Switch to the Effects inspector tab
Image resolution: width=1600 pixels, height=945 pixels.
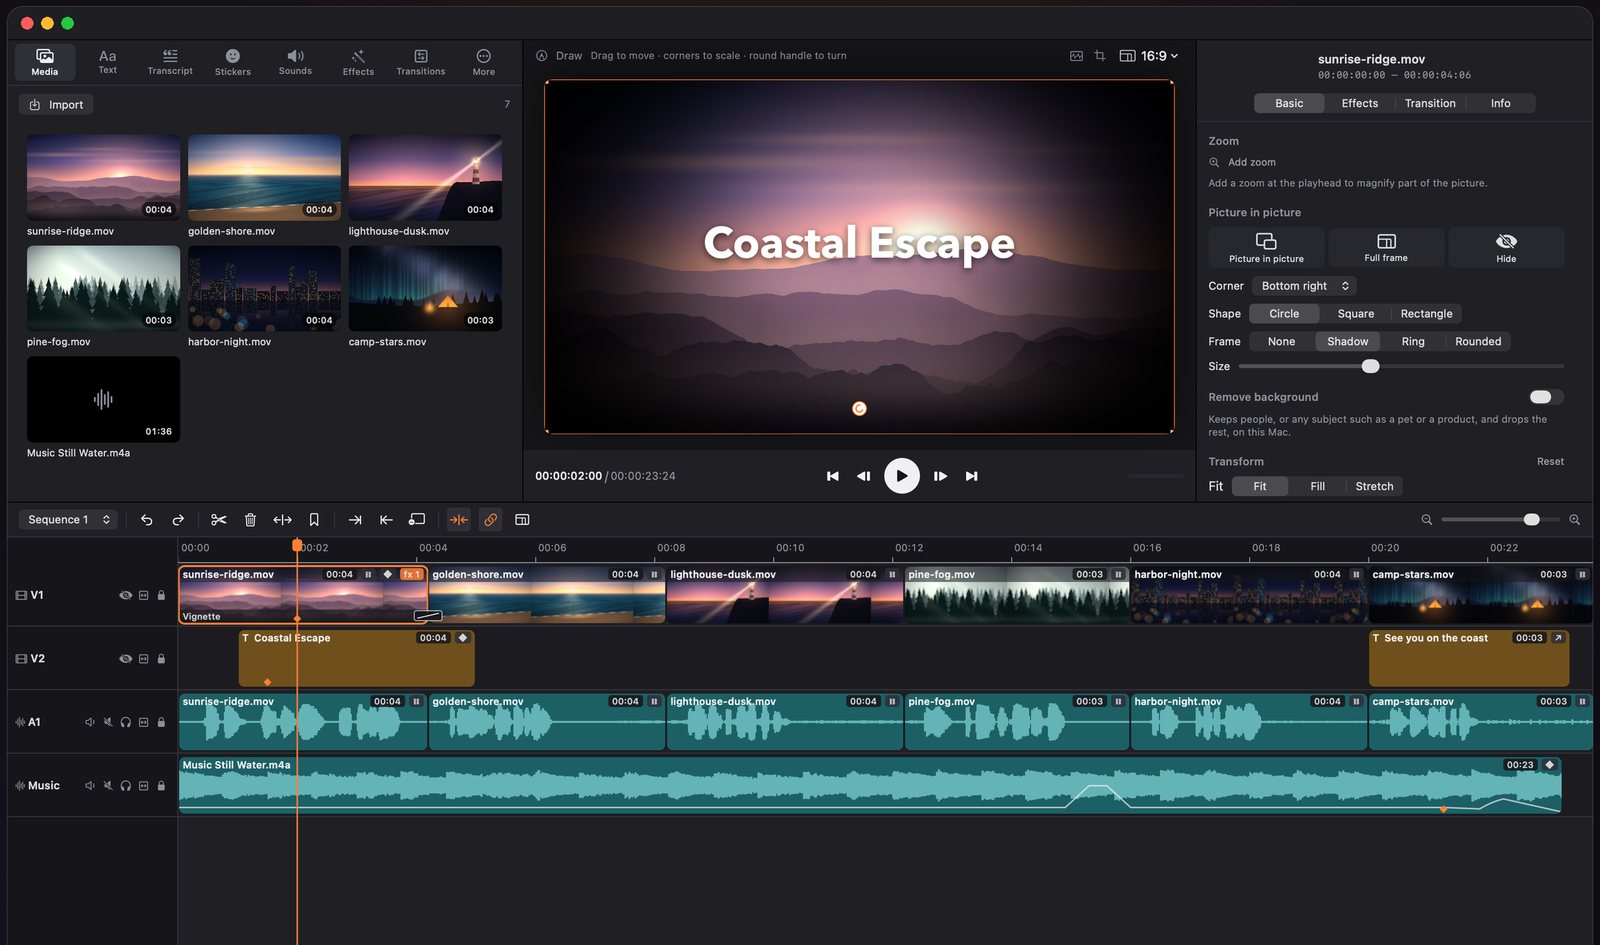click(1359, 103)
